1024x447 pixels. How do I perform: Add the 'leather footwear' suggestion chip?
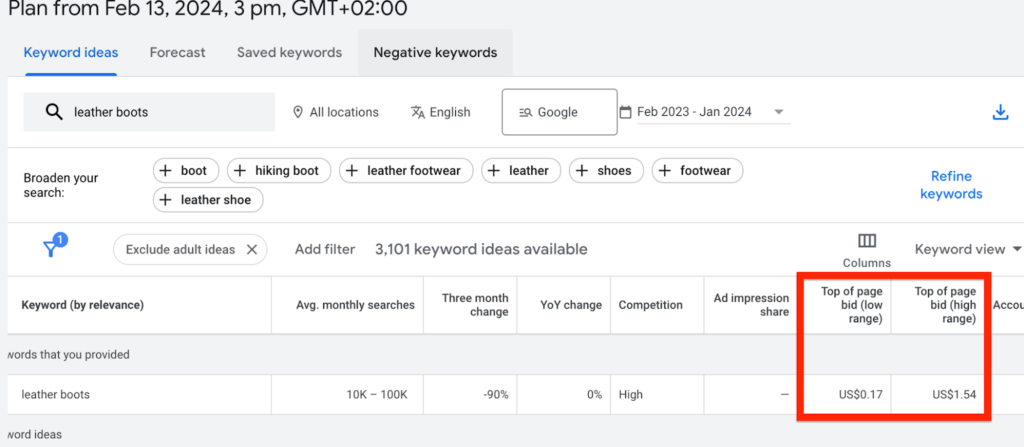(x=404, y=171)
